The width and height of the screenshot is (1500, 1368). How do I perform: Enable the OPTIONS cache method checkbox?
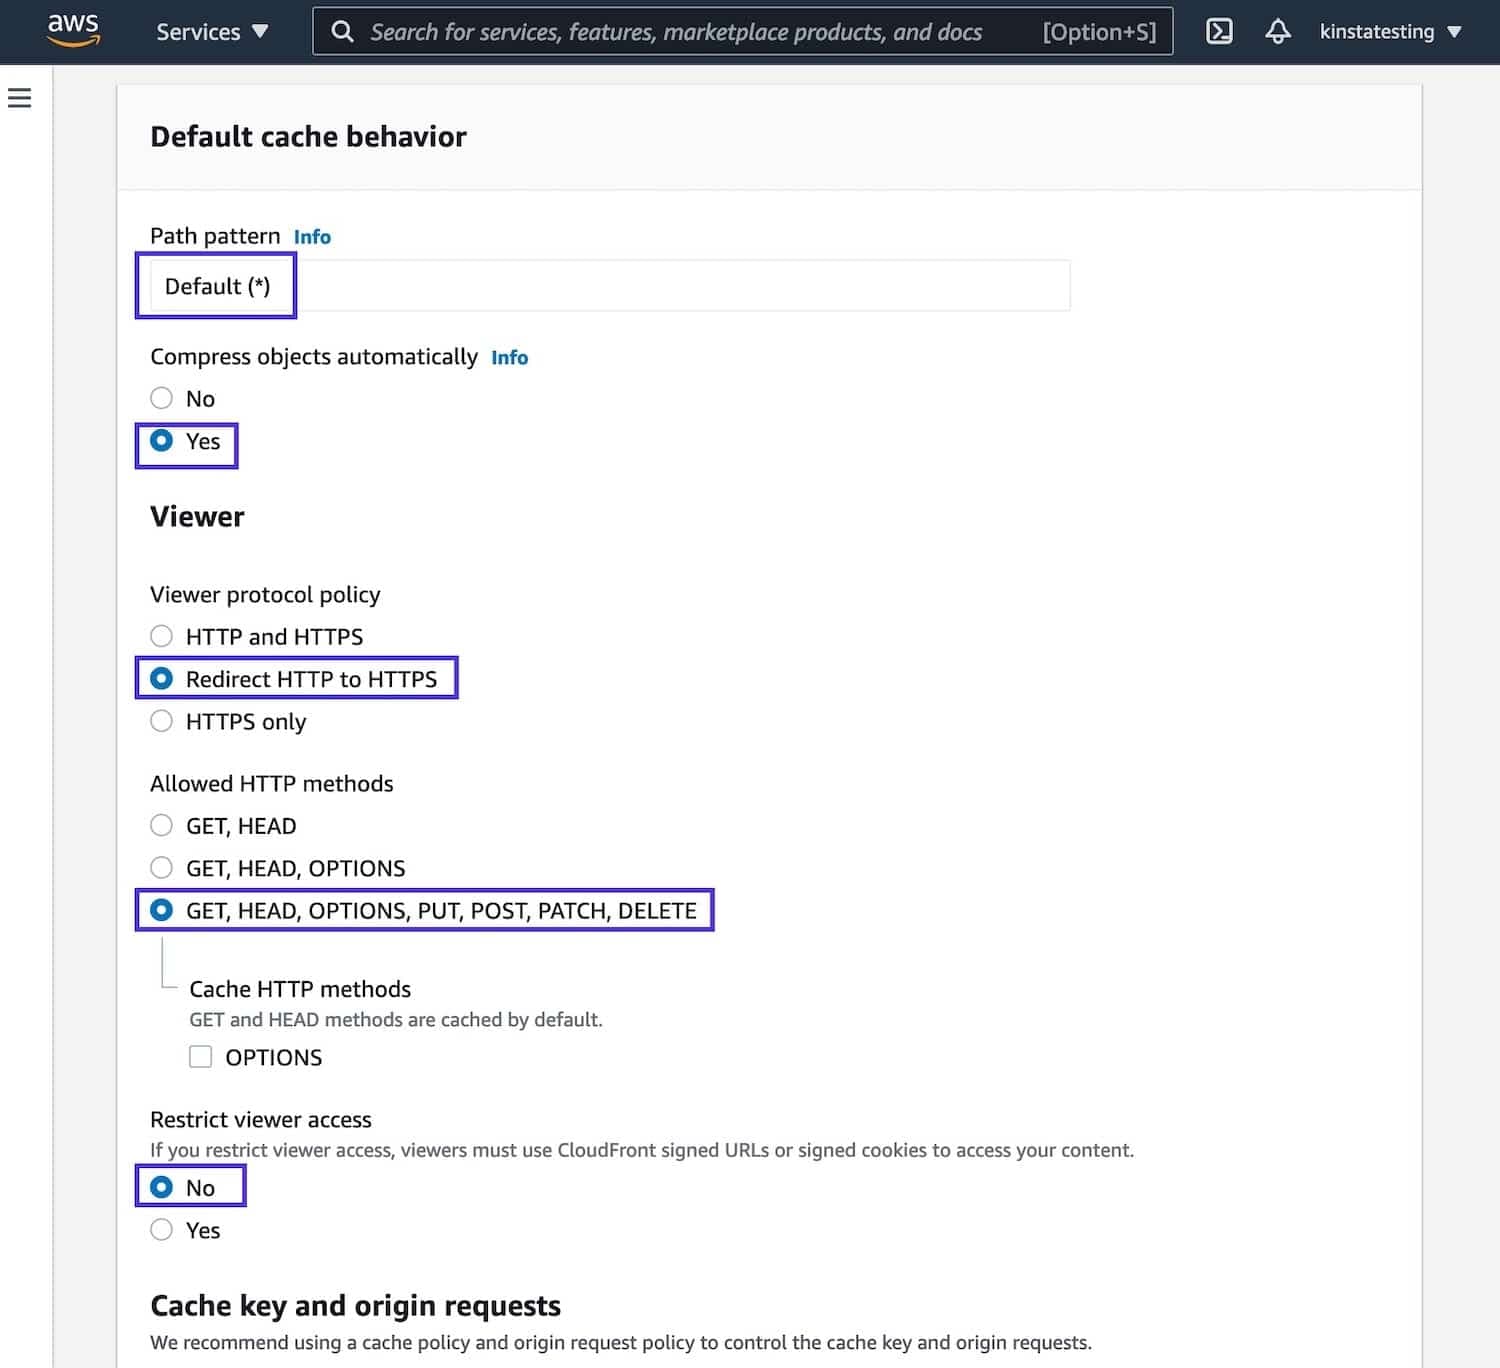click(200, 1056)
